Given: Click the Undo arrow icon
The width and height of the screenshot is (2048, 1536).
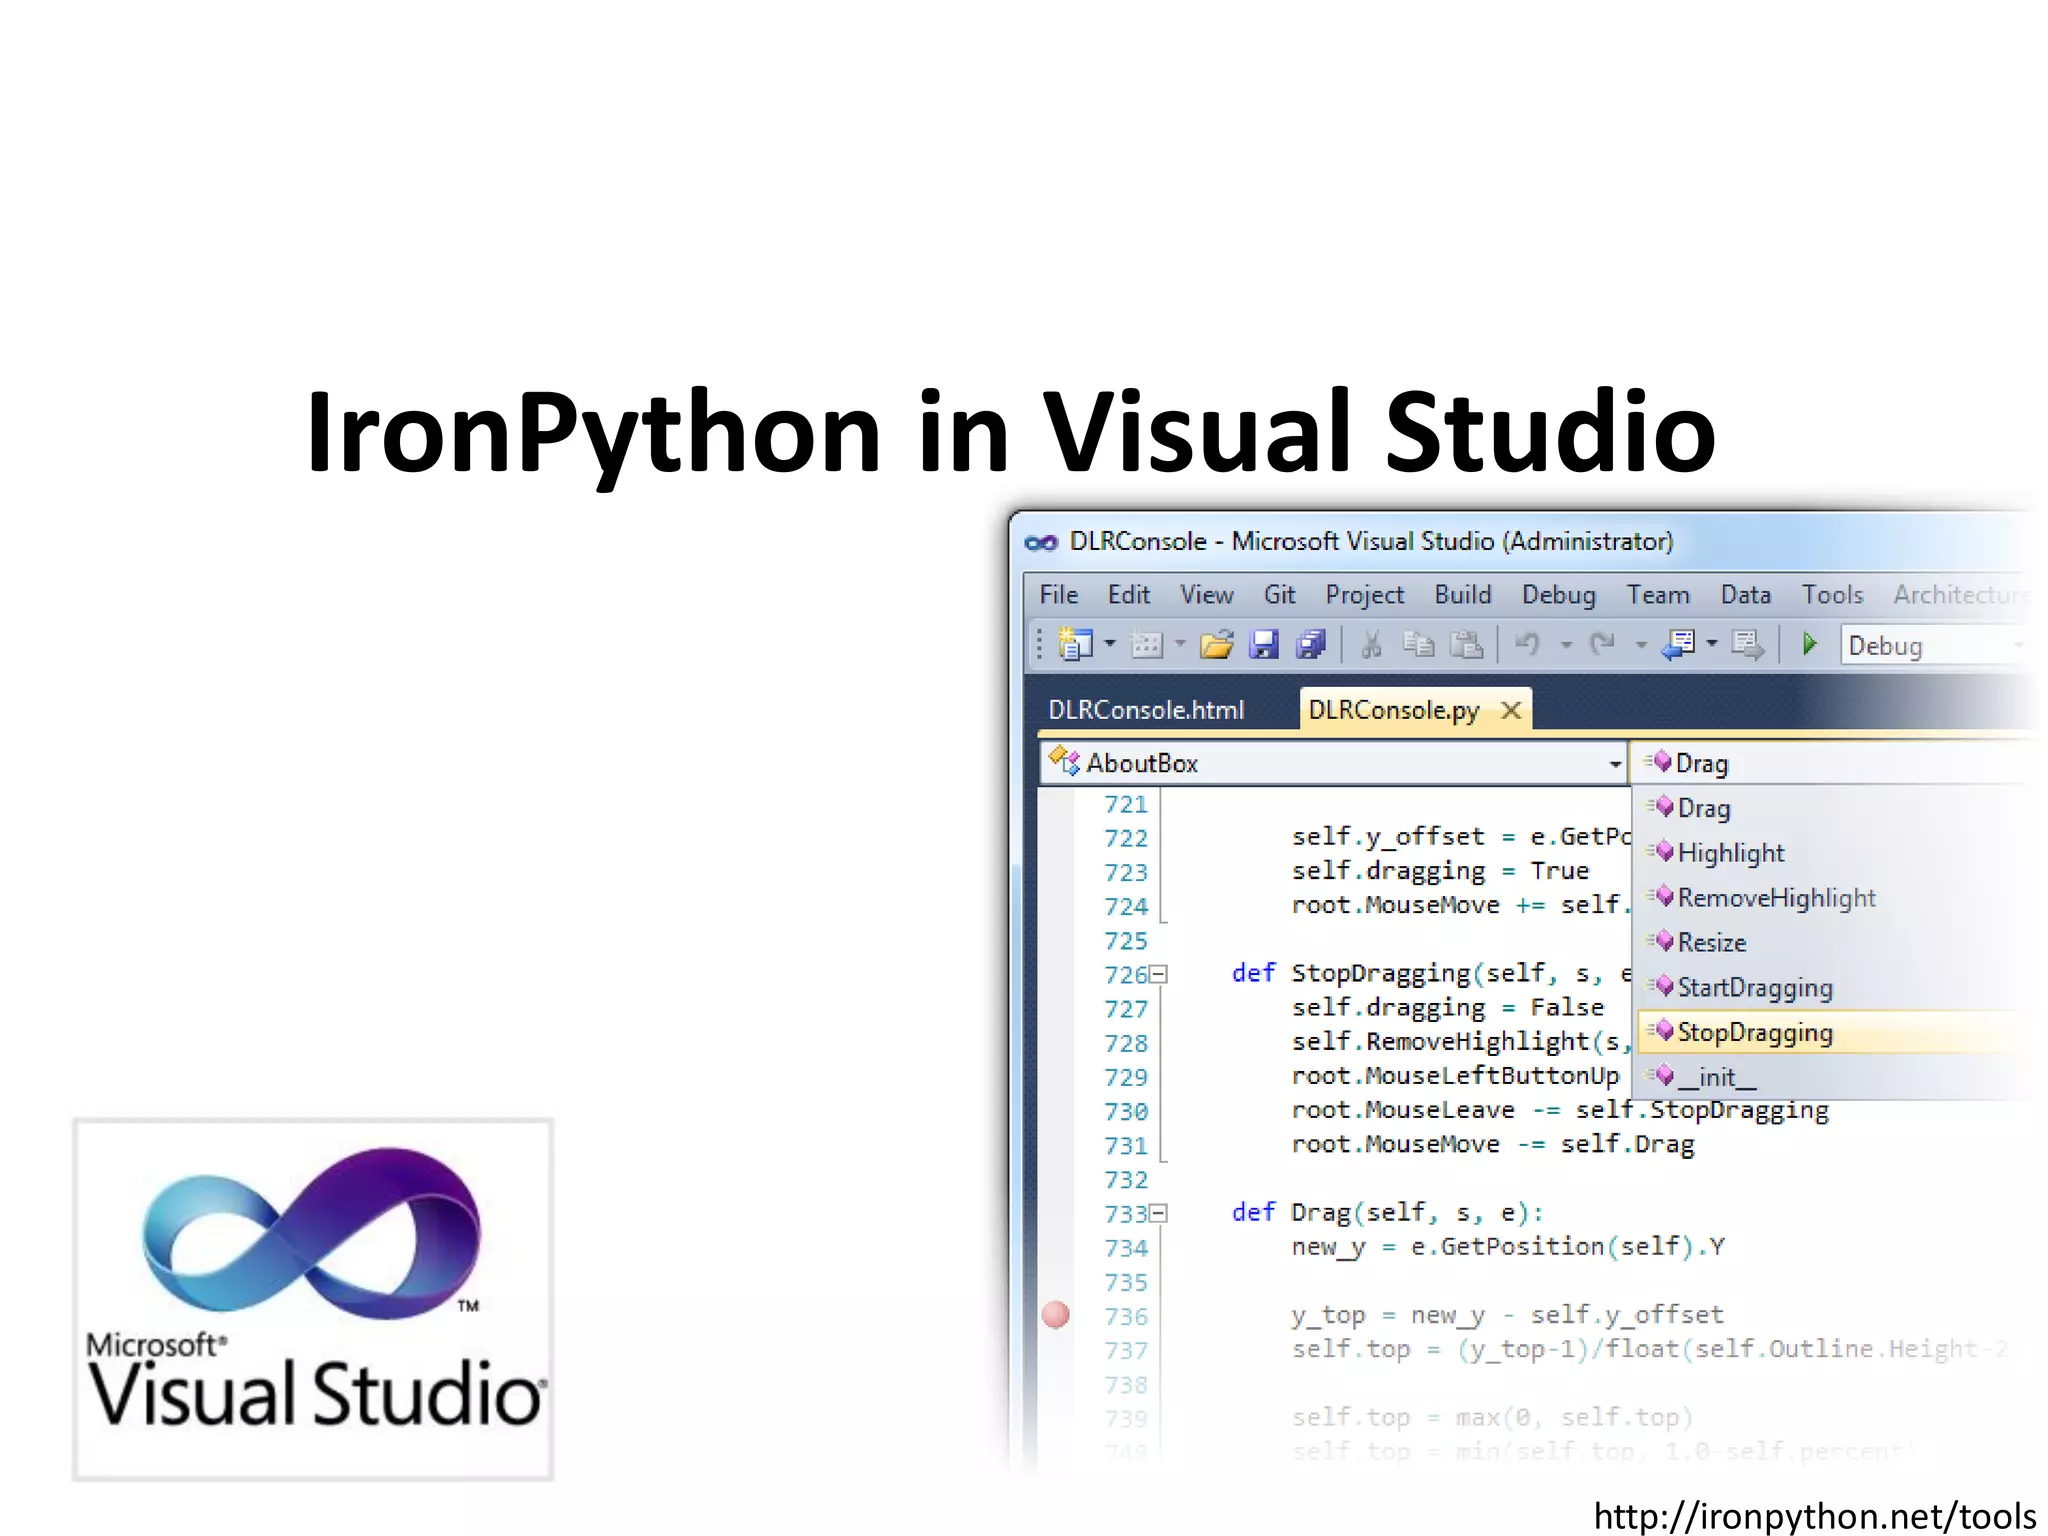Looking at the screenshot, I should (1527, 644).
